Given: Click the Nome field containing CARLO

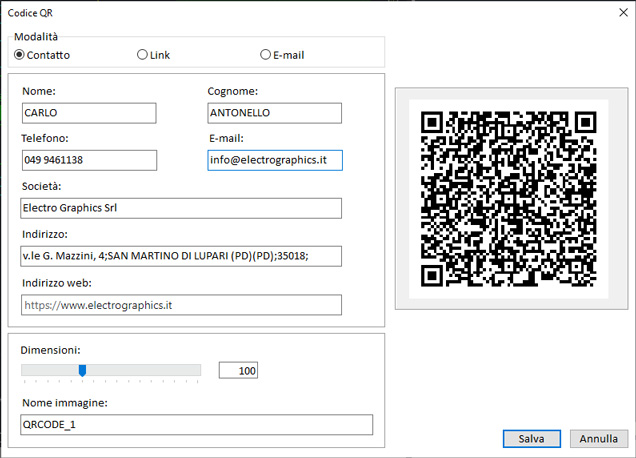Looking at the screenshot, I should [89, 113].
